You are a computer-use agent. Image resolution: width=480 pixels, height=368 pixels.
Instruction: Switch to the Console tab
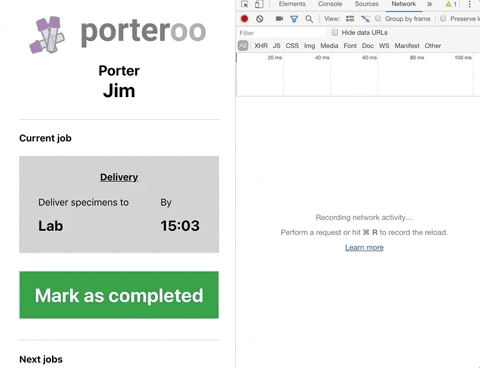(330, 4)
